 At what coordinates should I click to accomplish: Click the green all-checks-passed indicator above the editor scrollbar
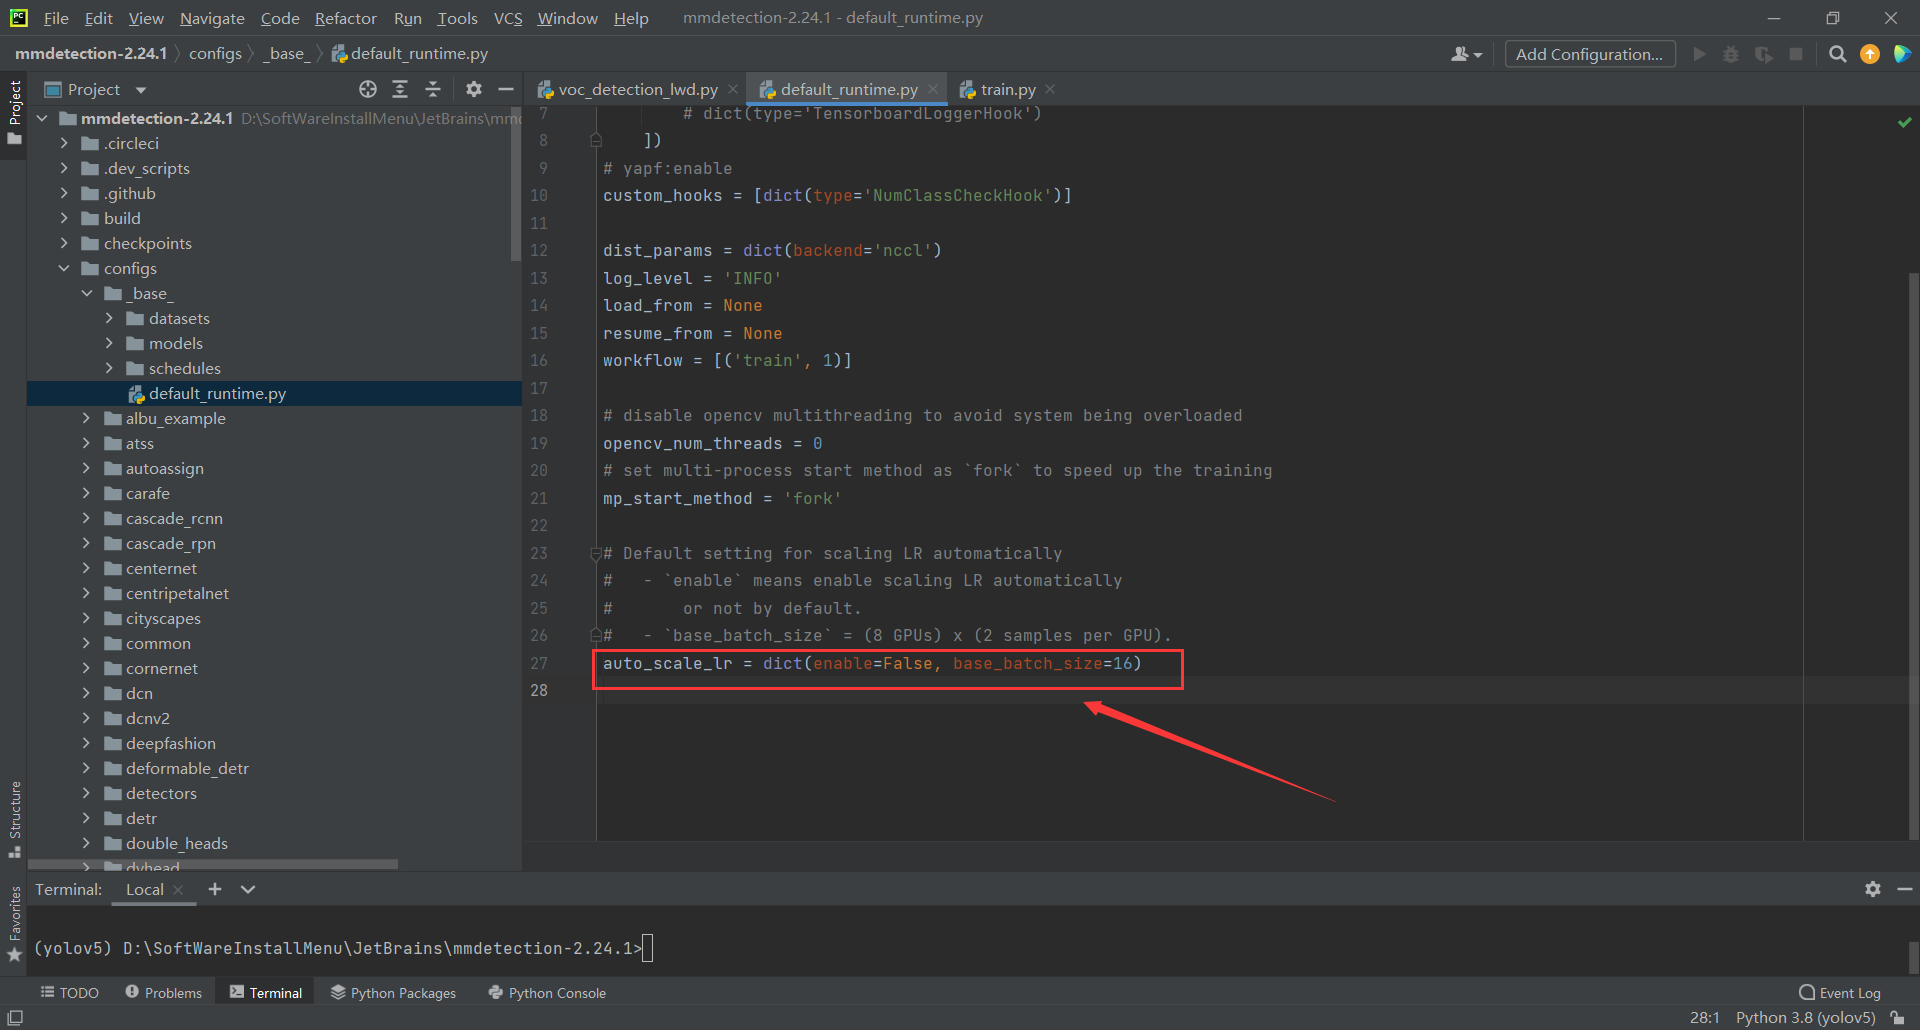point(1906,121)
